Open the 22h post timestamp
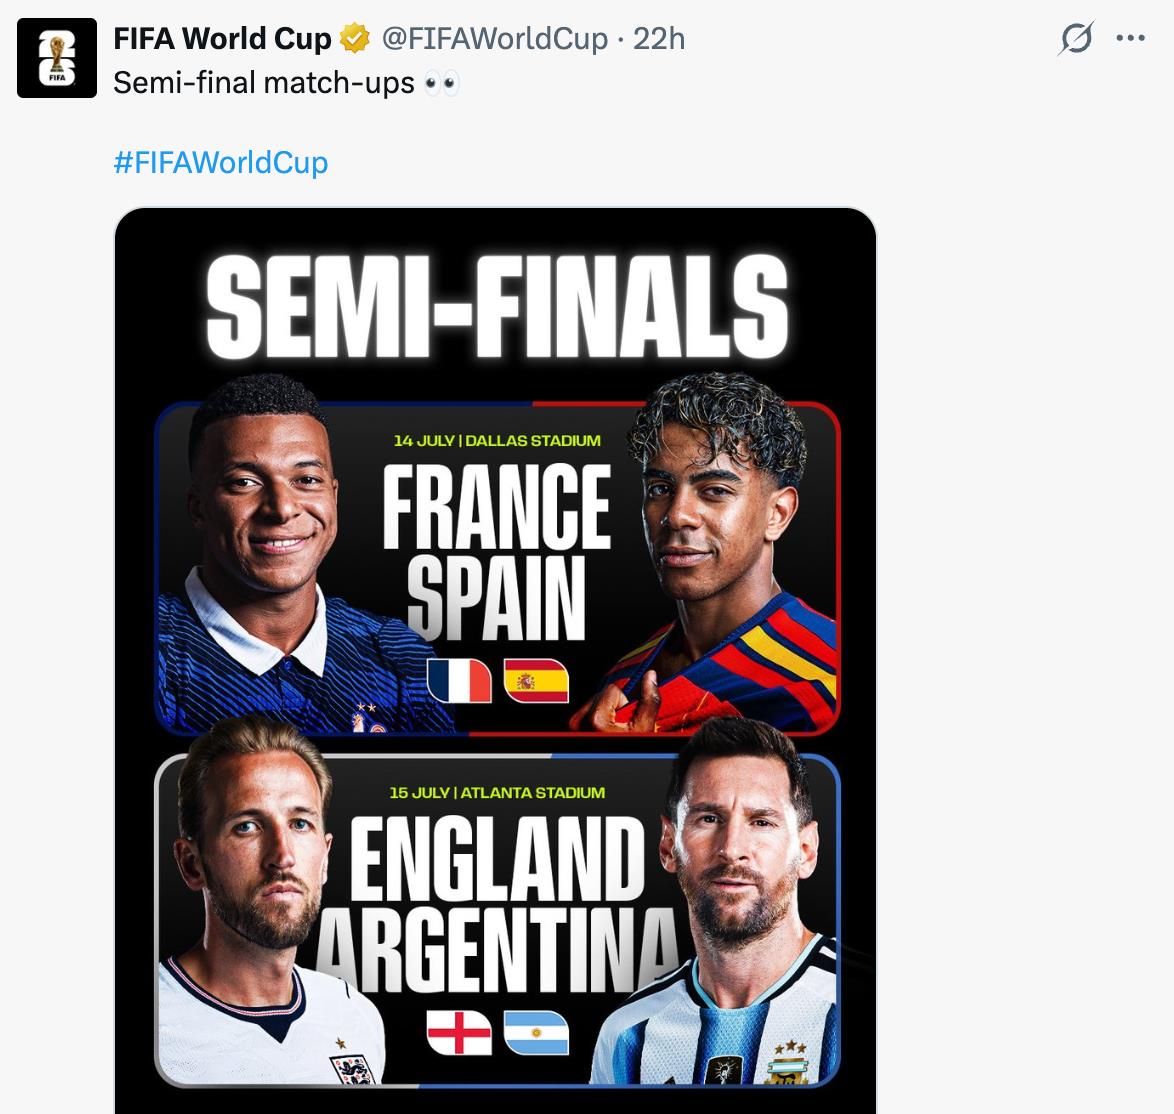Screen dimensions: 1174x1114 [x=659, y=38]
